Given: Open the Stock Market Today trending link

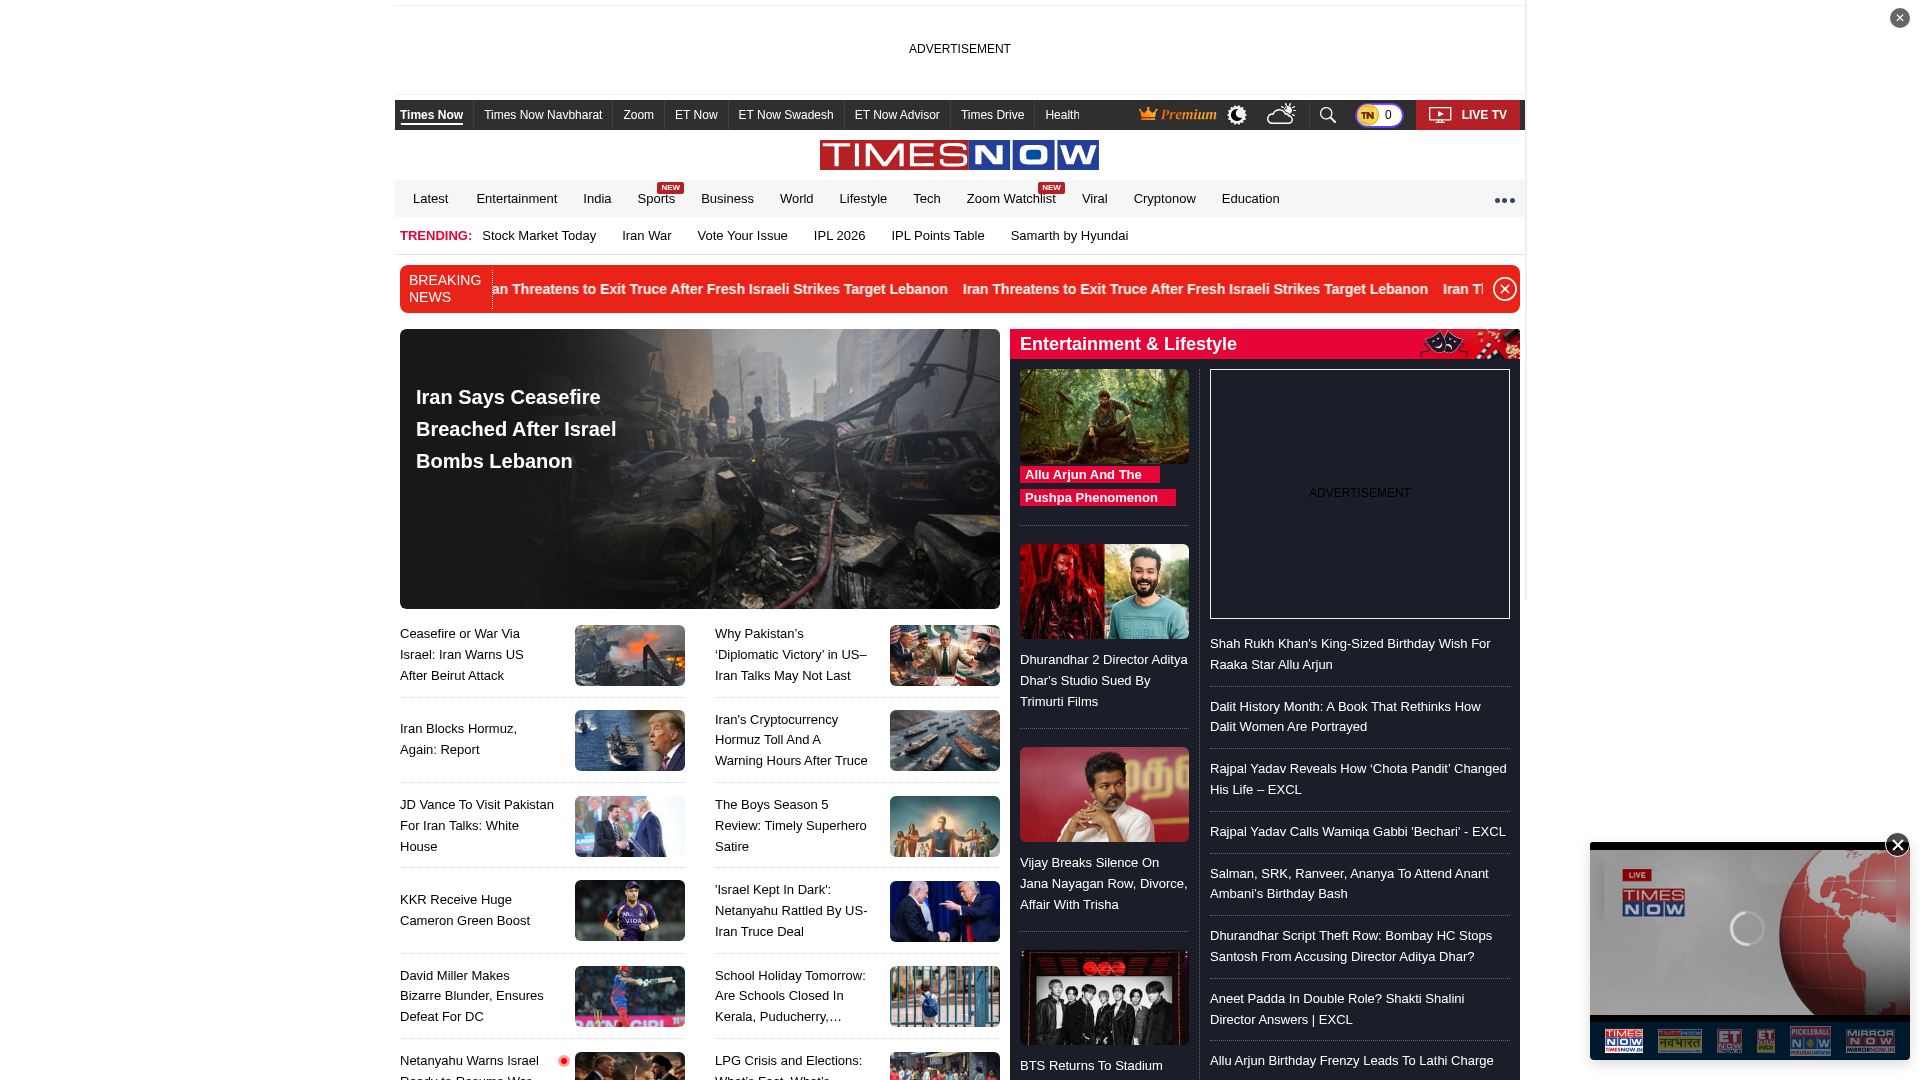Looking at the screenshot, I should point(539,236).
